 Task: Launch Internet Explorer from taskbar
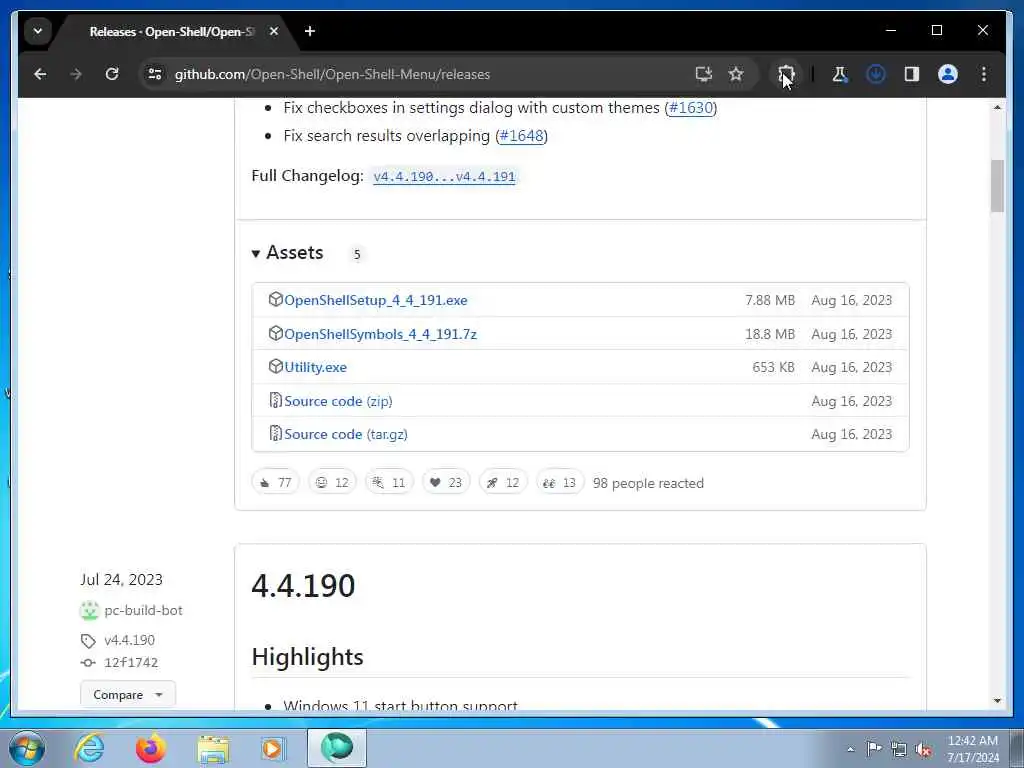click(x=89, y=748)
